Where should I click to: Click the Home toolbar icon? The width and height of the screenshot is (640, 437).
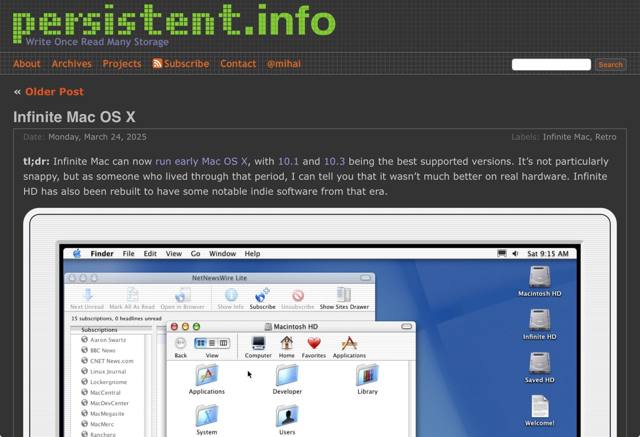click(x=286, y=343)
